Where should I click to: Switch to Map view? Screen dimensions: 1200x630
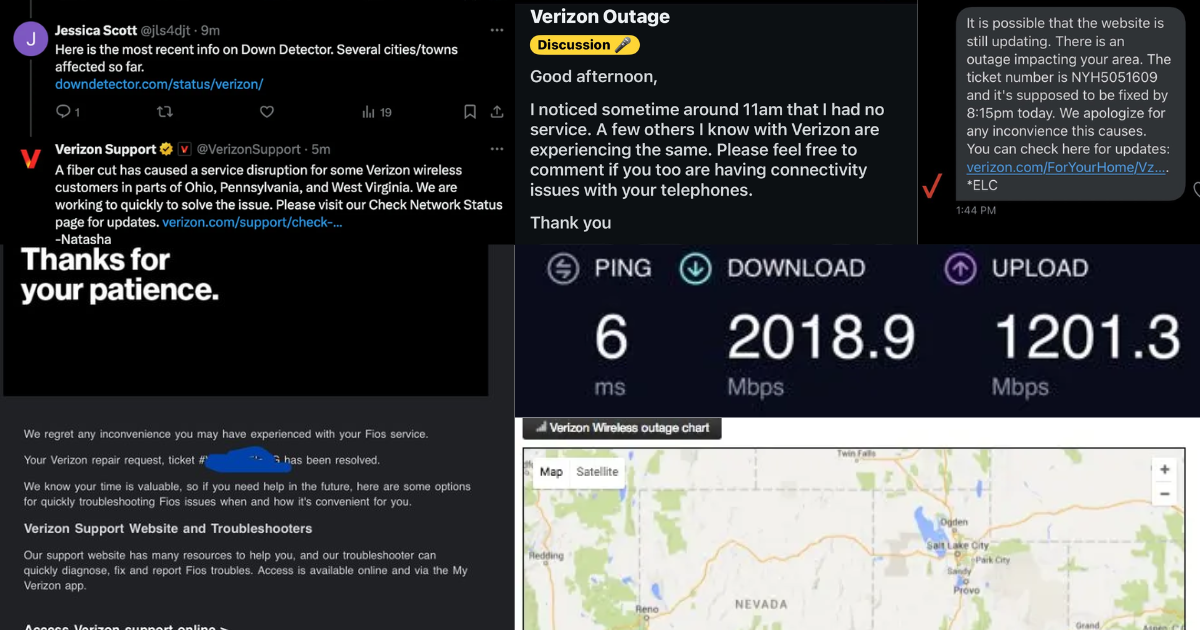pos(551,472)
